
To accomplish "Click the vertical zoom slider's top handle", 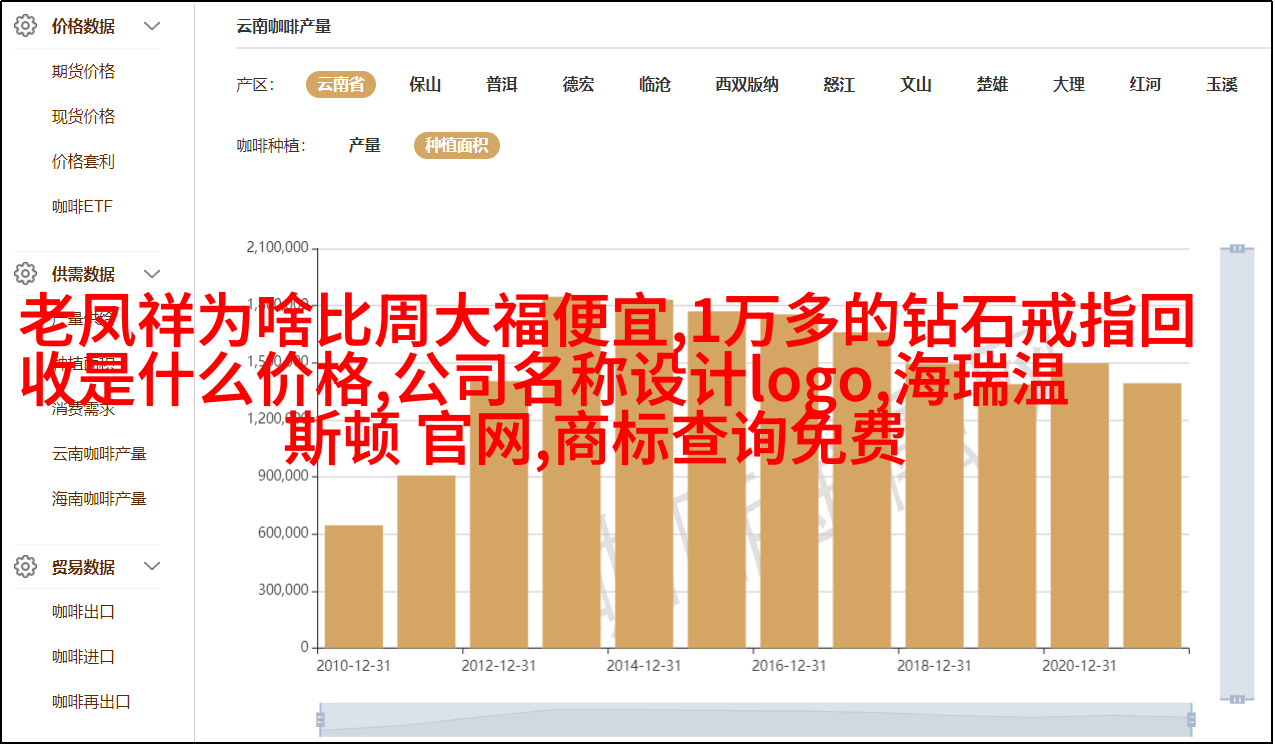I will [1237, 248].
